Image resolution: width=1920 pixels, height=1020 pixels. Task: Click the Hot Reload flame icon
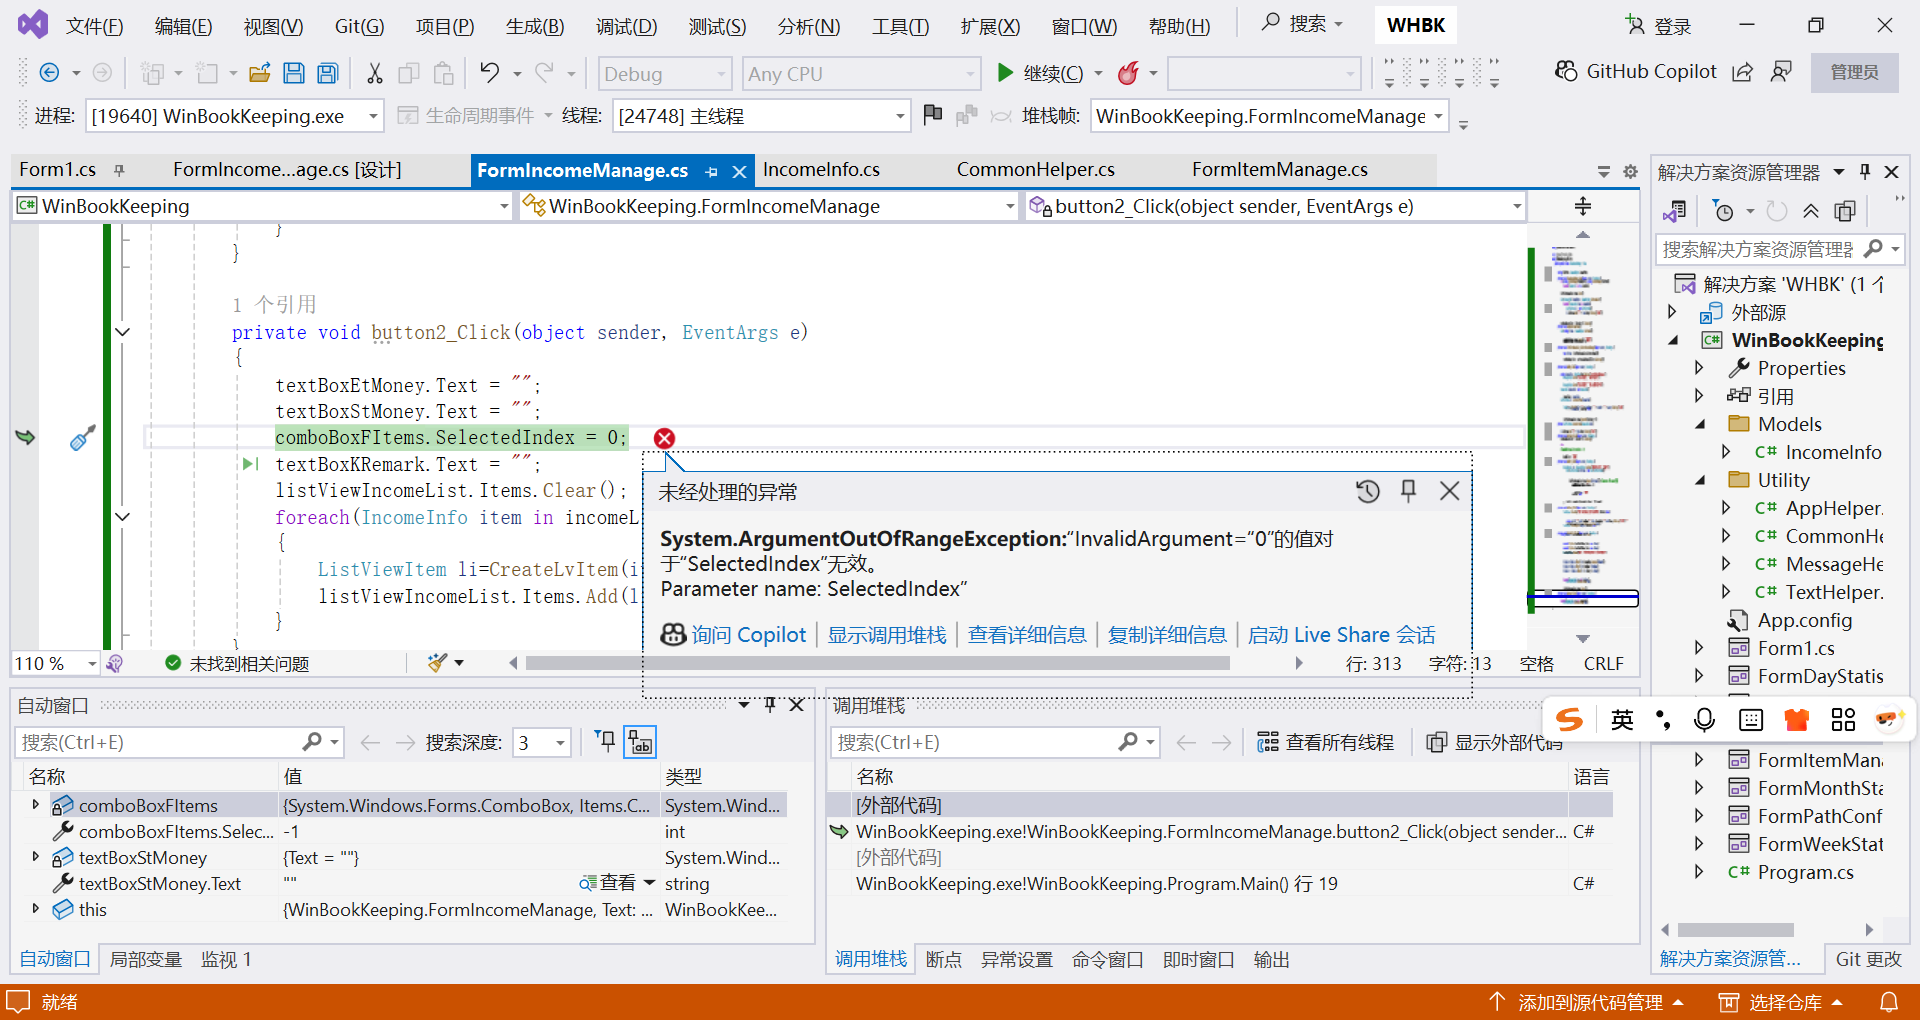click(x=1129, y=73)
